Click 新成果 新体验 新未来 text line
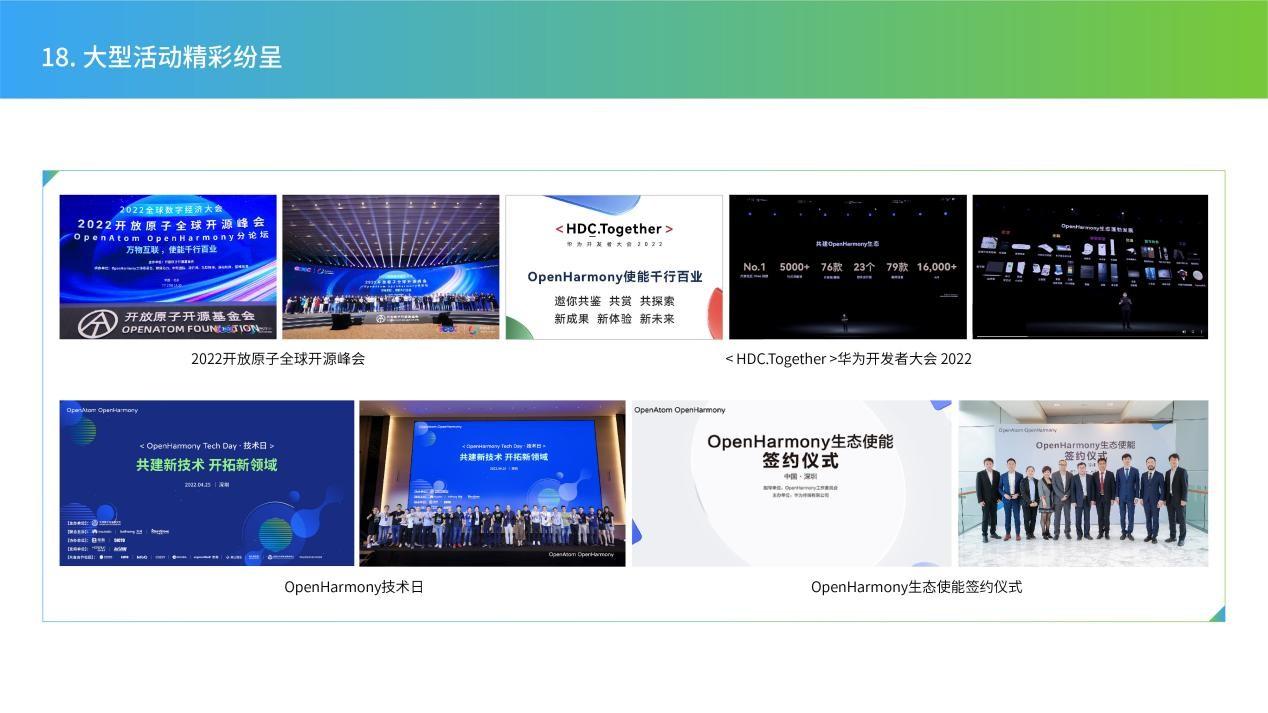This screenshot has height=713, width=1268. point(614,319)
